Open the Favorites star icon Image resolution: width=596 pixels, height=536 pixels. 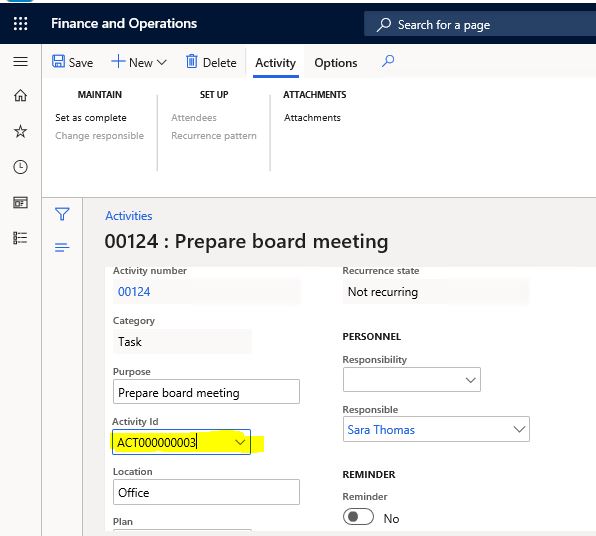point(21,132)
